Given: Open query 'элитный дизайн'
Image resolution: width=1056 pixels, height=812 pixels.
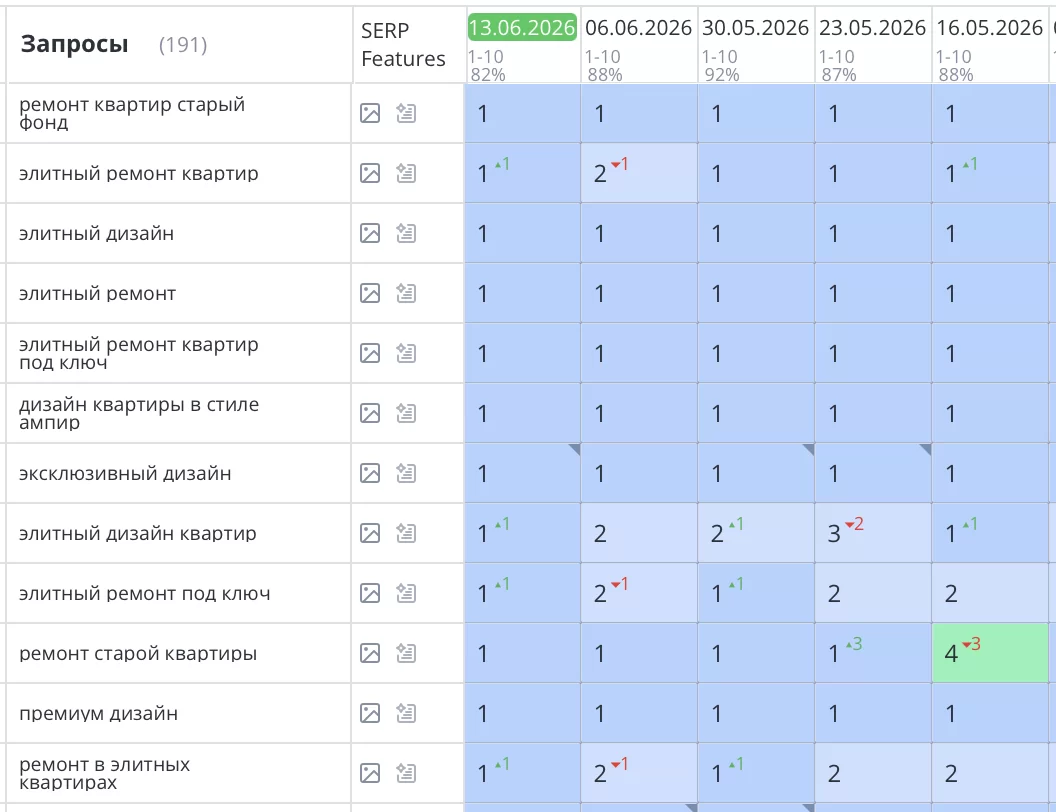Looking at the screenshot, I should [x=96, y=234].
